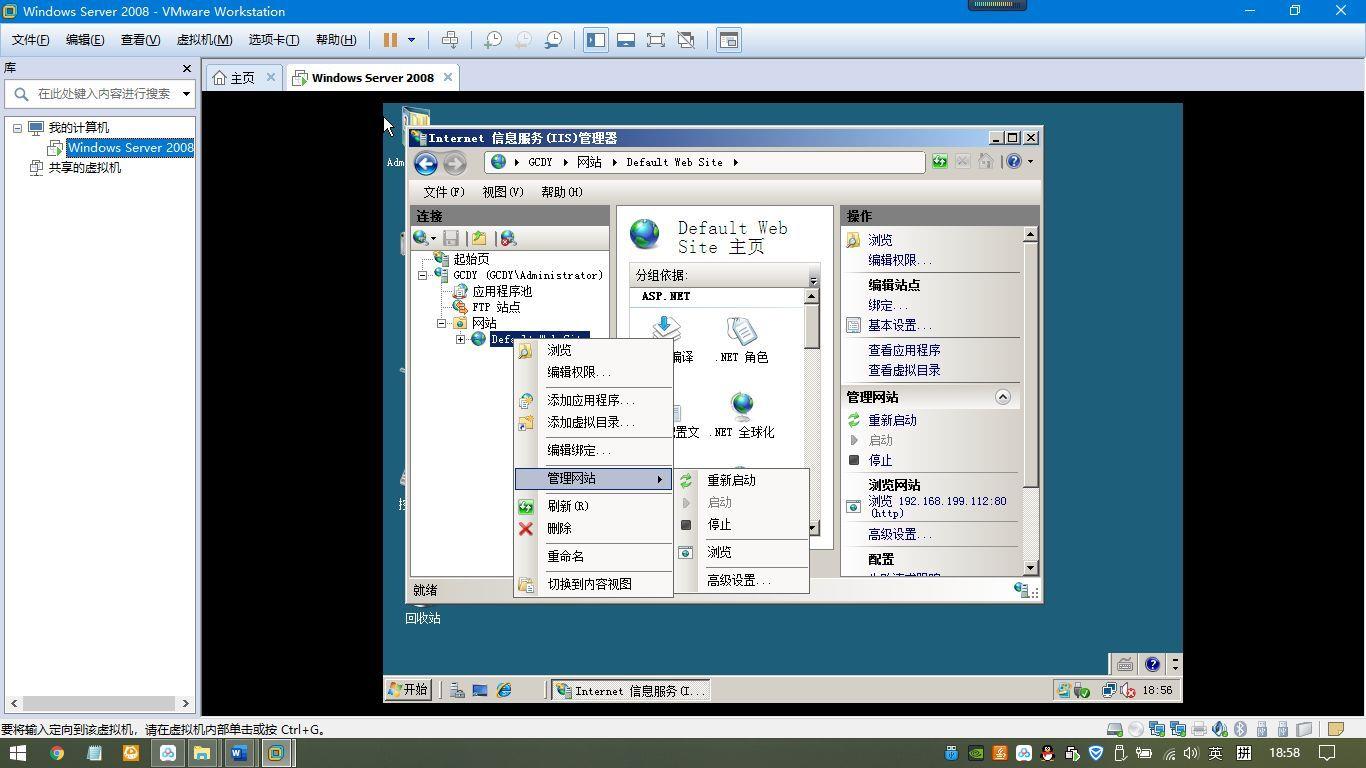1366x768 pixels.
Task: Click take snapshot toolbar icon
Action: pyautogui.click(x=493, y=40)
